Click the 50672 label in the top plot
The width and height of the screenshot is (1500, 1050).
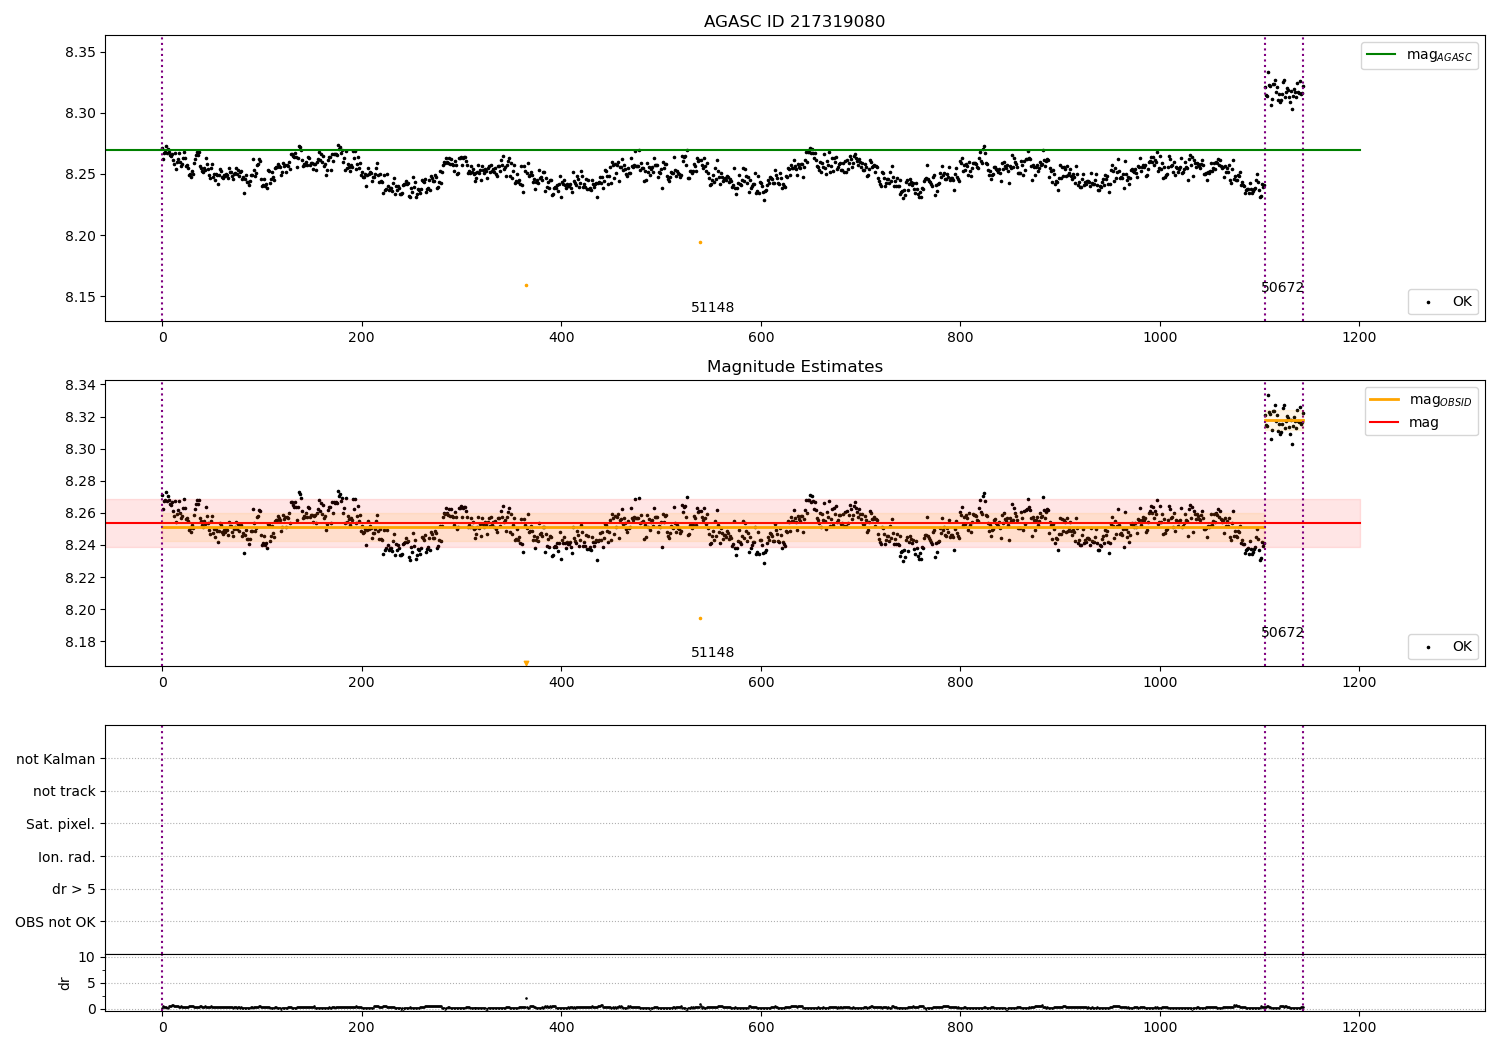[1282, 288]
